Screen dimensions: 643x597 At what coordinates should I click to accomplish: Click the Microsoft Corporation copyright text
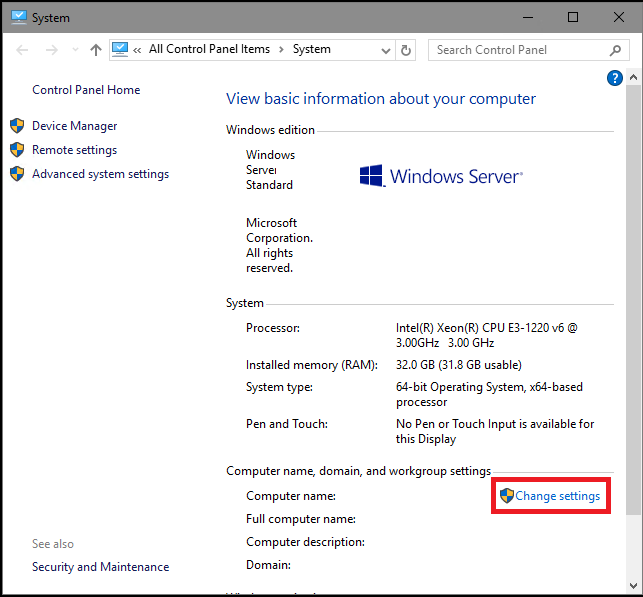279,245
